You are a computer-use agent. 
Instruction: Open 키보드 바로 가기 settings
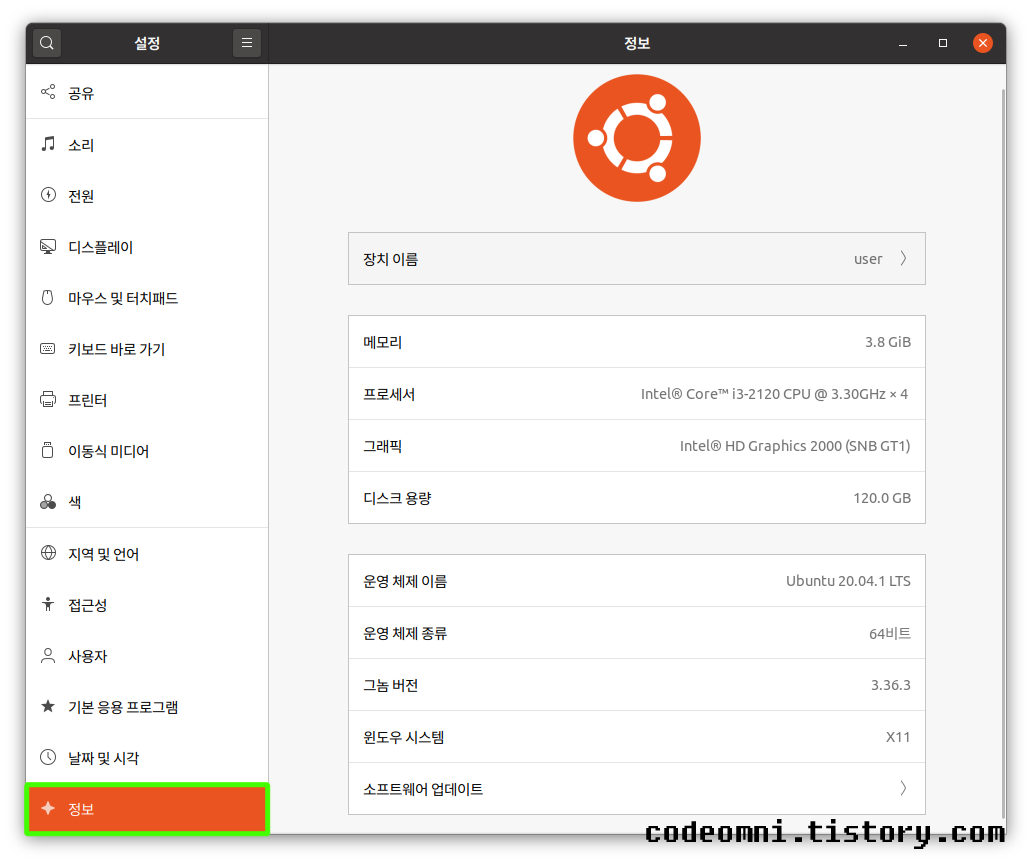[147, 349]
